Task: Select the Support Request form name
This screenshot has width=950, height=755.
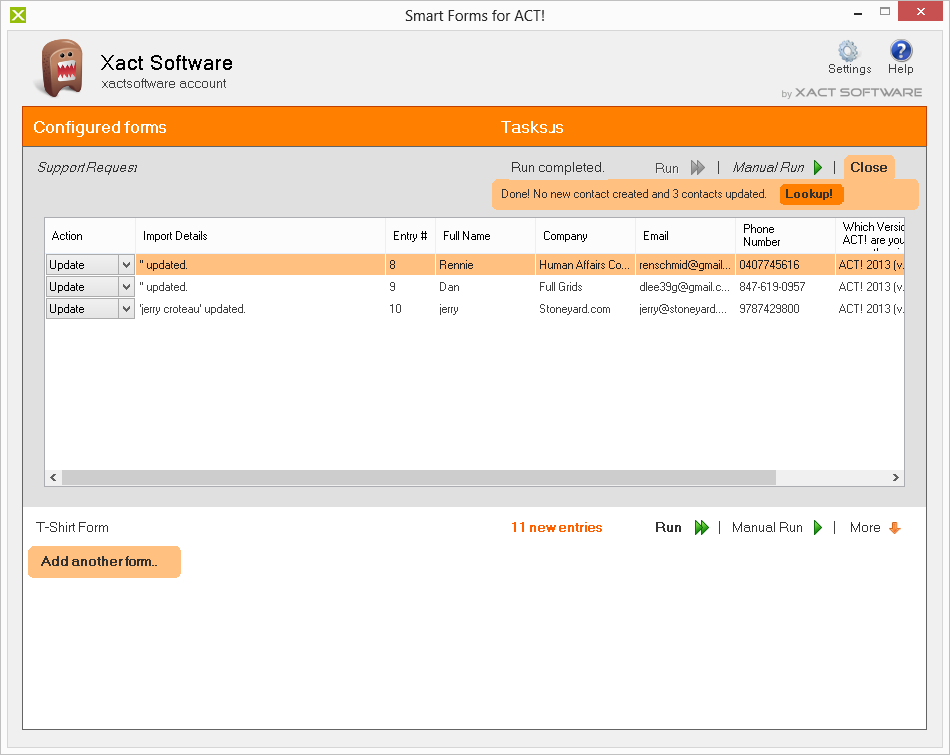Action: [x=88, y=167]
